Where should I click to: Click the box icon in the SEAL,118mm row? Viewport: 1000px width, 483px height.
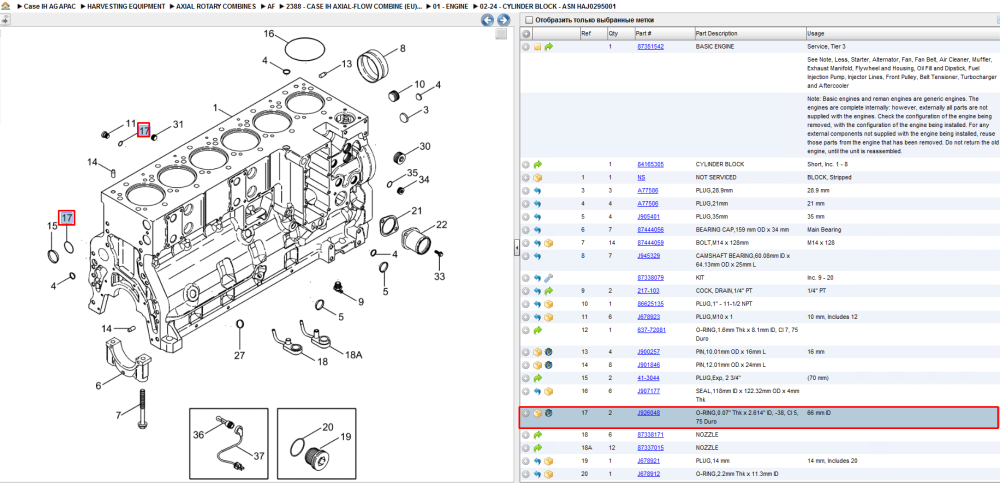[x=548, y=391]
